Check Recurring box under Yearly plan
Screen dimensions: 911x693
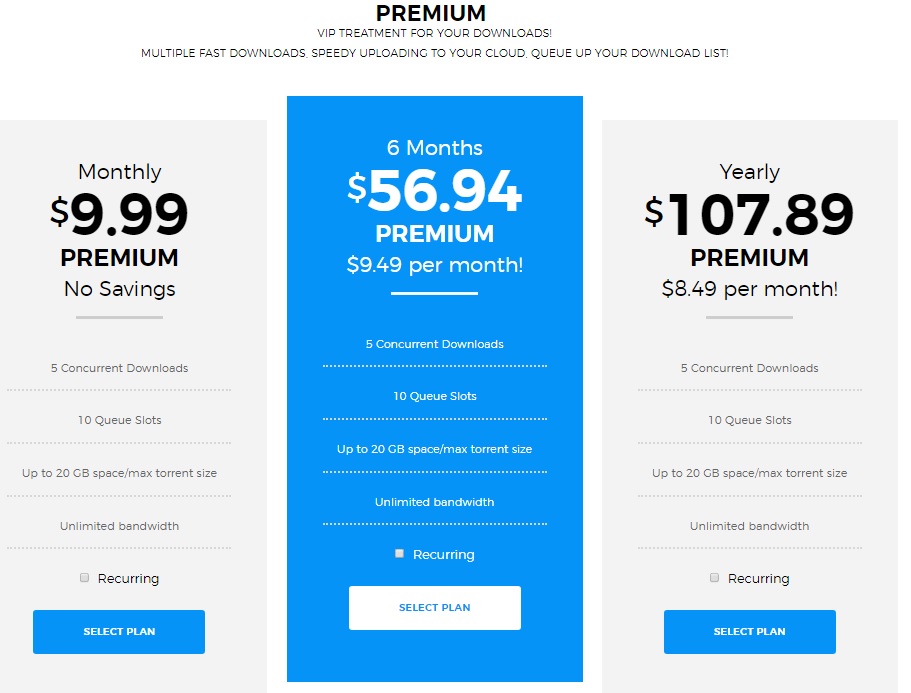point(715,577)
